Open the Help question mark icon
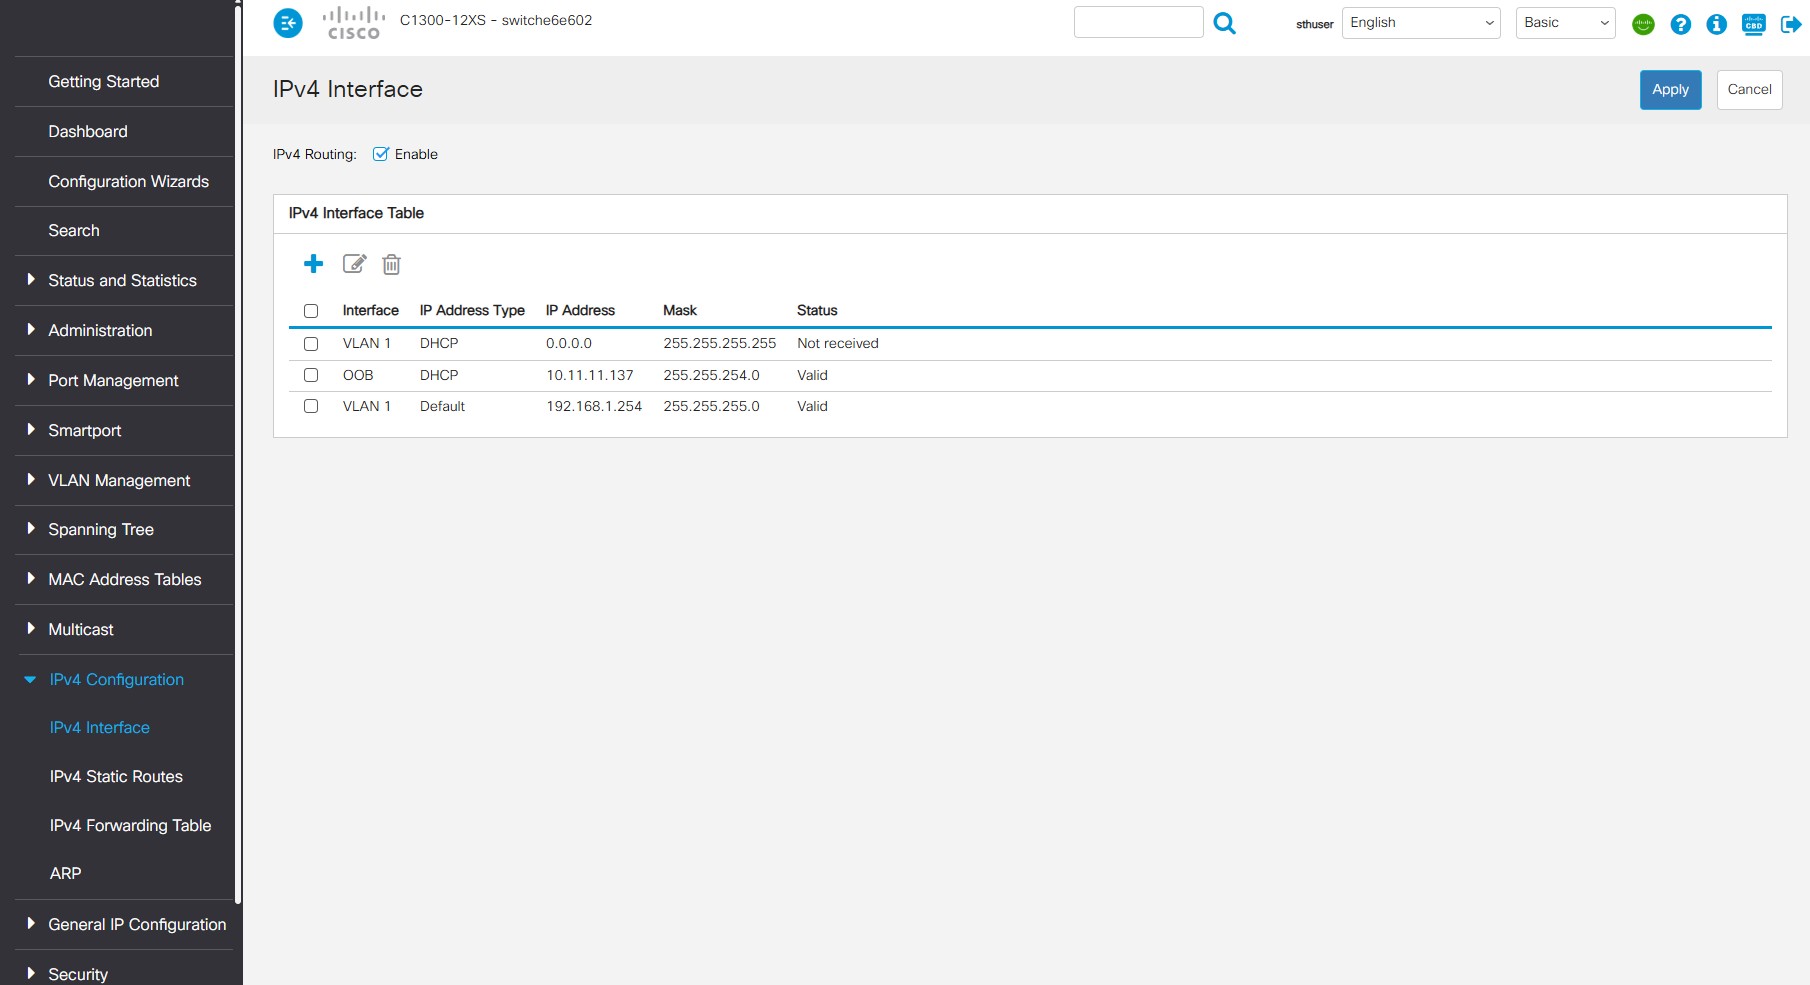The height and width of the screenshot is (985, 1810). point(1680,24)
